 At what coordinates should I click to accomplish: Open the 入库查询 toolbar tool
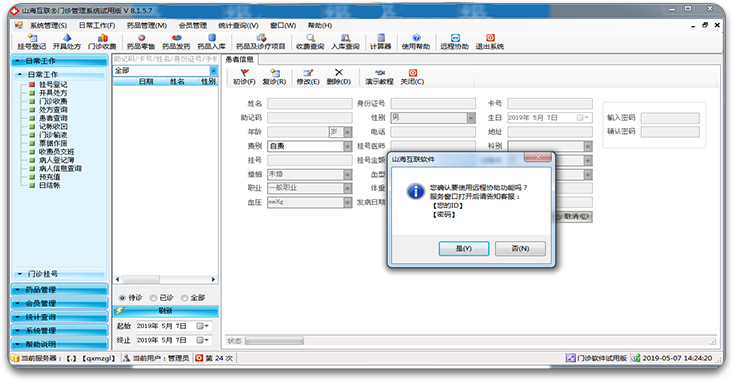click(x=345, y=42)
